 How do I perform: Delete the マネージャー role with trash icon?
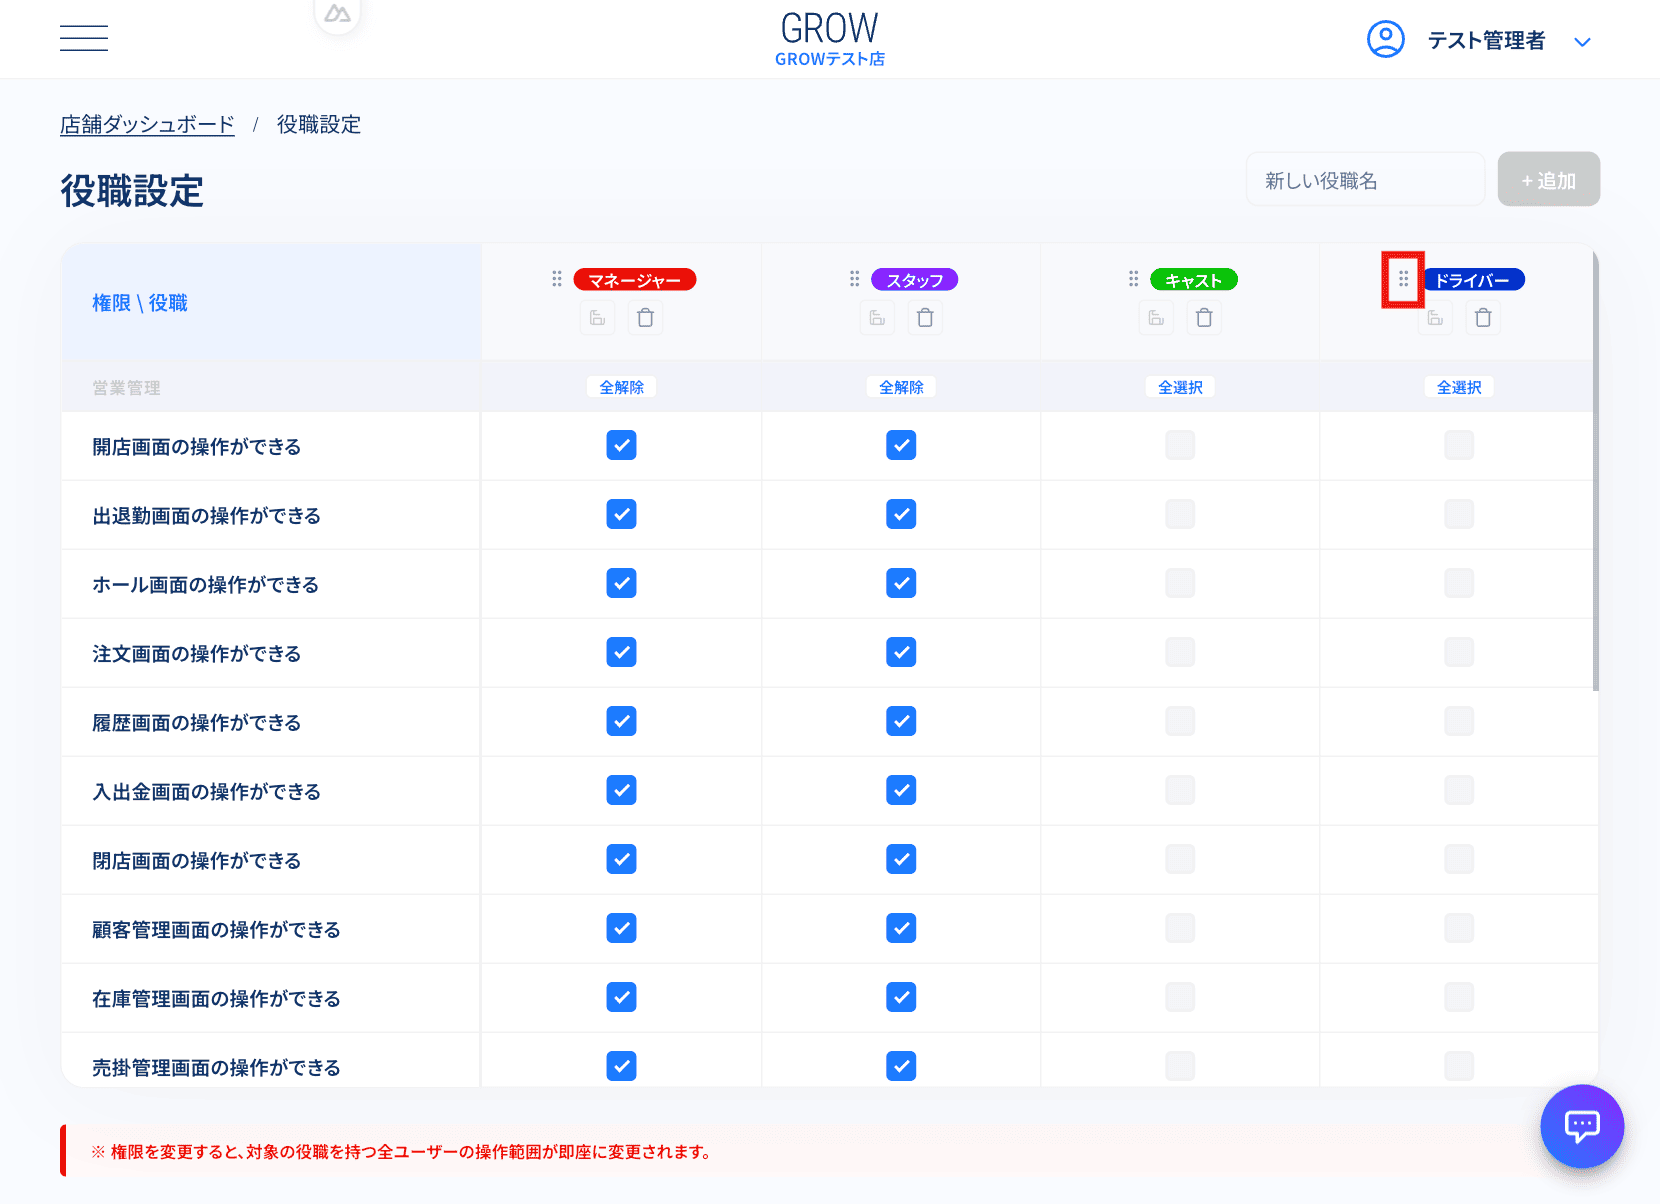click(646, 318)
